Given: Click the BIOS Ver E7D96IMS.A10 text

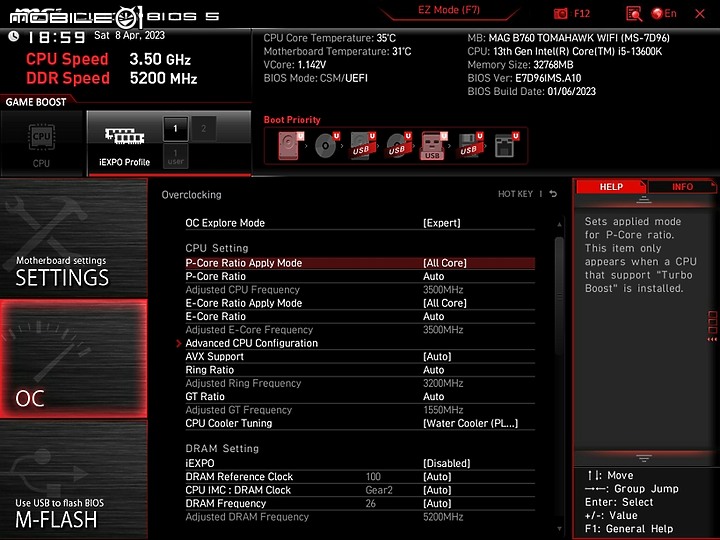Looking at the screenshot, I should pos(524,78).
